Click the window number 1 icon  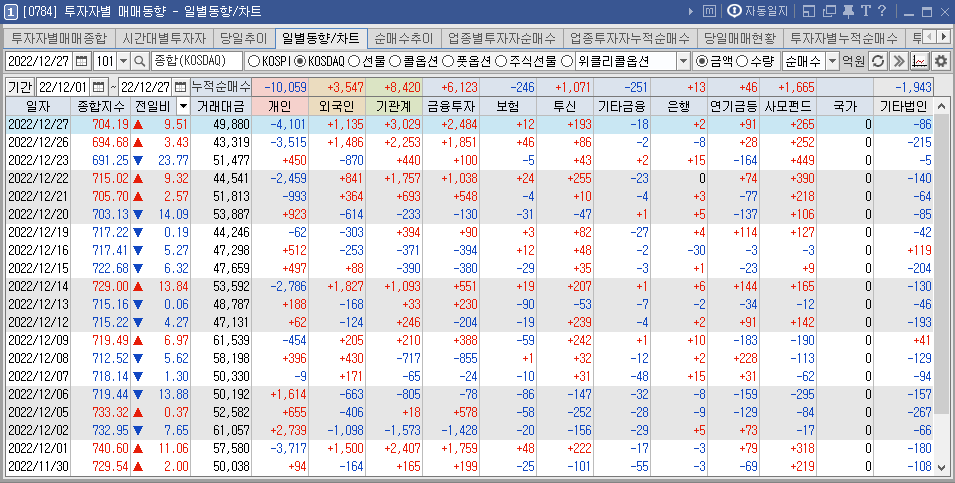[10, 12]
